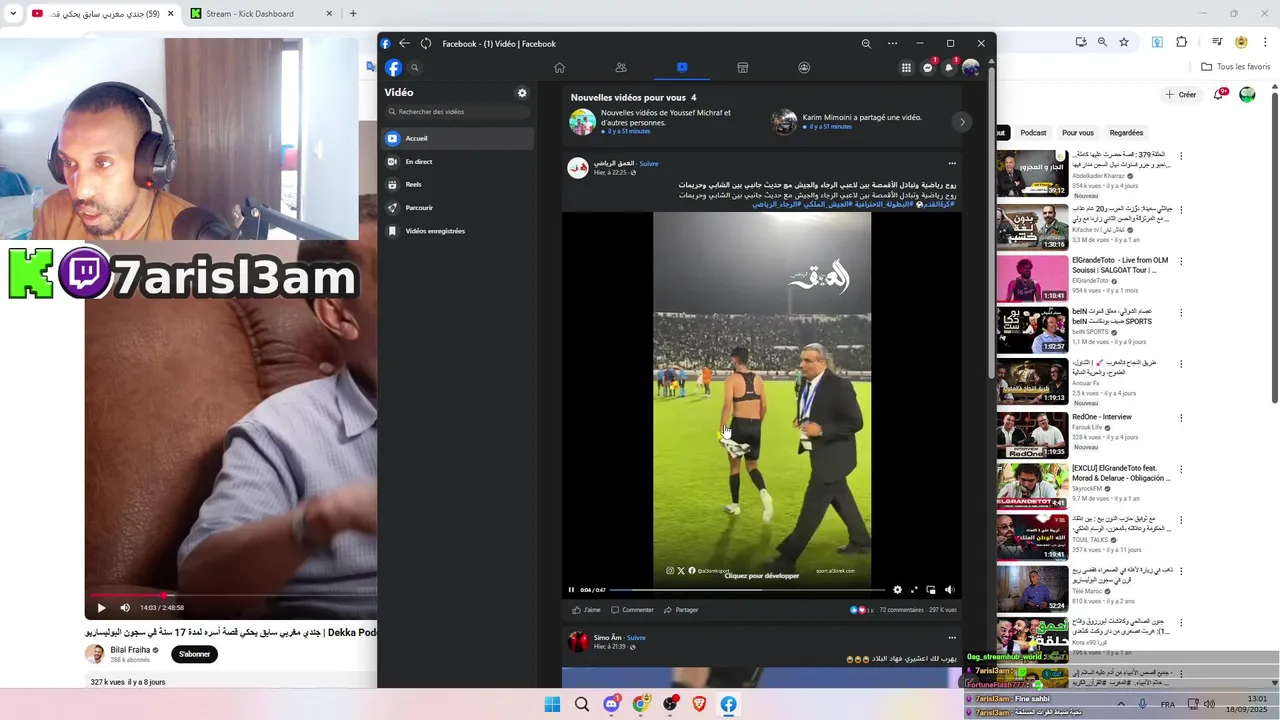Image resolution: width=1280 pixels, height=720 pixels.
Task: Open Video settings gear in sidebar
Action: click(x=522, y=93)
